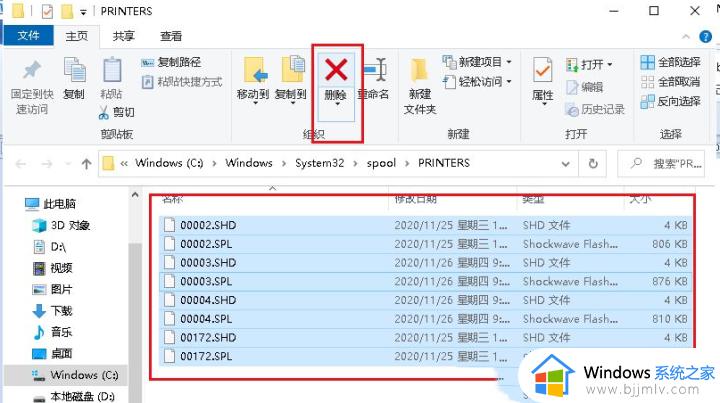Click Select all (全部选择)
The image size is (720, 403).
tap(670, 62)
